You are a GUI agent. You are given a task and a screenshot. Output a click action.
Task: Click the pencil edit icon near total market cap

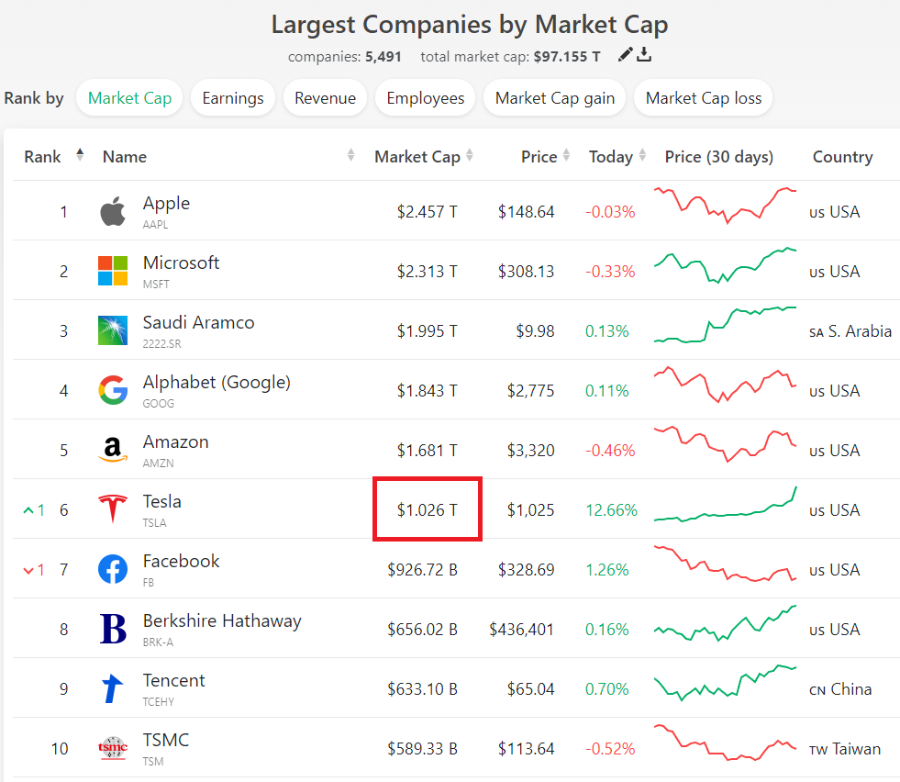click(625, 55)
